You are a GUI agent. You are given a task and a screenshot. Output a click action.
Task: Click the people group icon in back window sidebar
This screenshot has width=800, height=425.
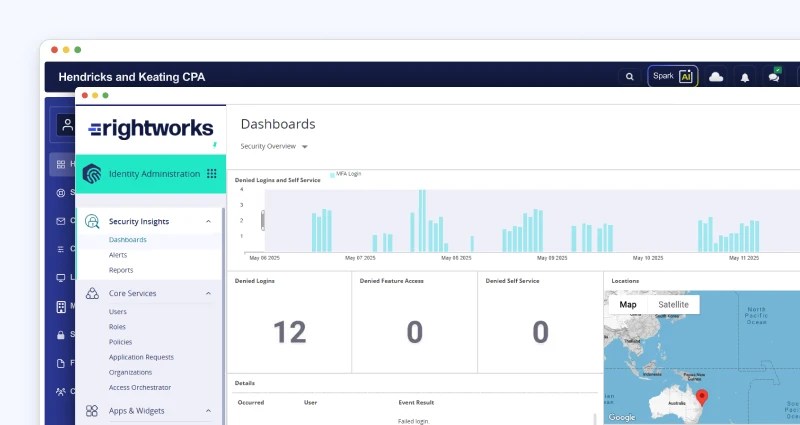pos(61,392)
